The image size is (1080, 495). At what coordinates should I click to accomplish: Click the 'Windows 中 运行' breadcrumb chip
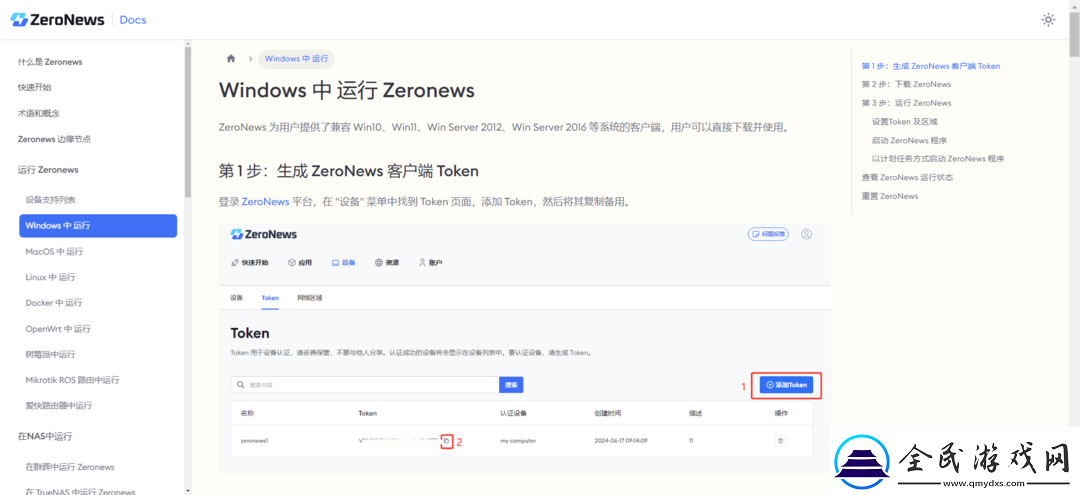[296, 59]
